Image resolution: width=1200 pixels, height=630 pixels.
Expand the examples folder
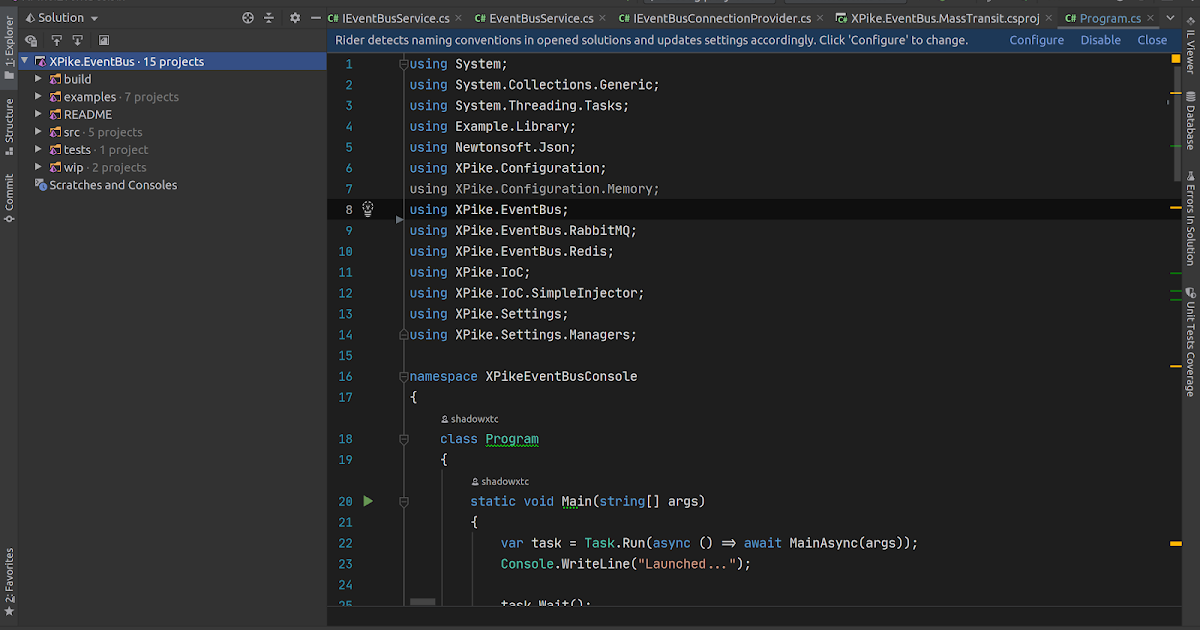click(39, 97)
